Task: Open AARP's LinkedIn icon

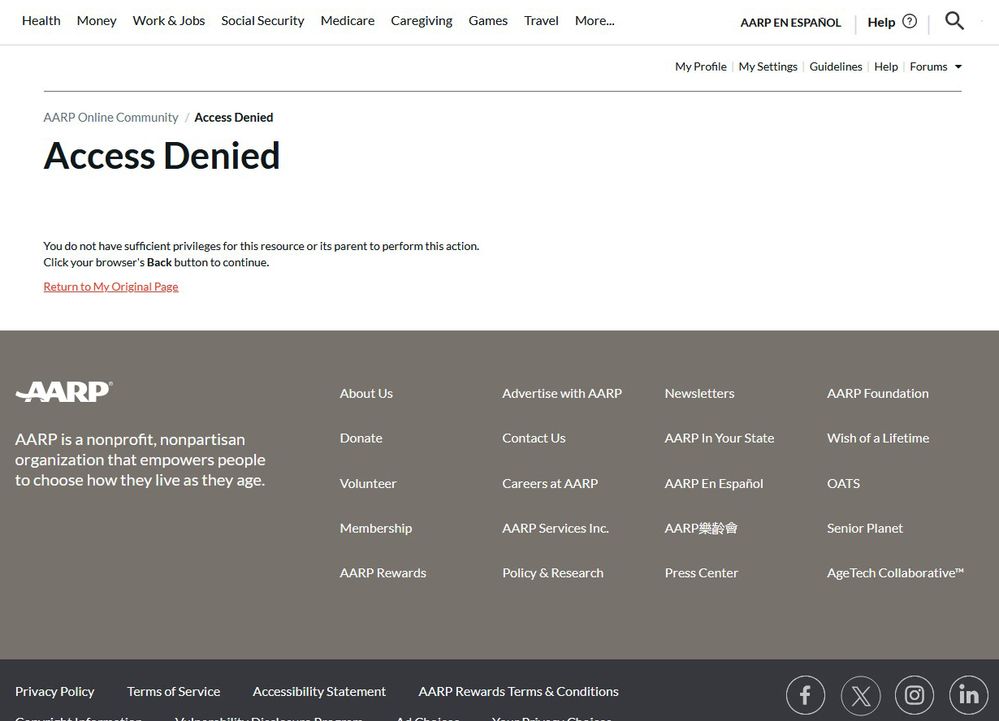Action: [968, 695]
